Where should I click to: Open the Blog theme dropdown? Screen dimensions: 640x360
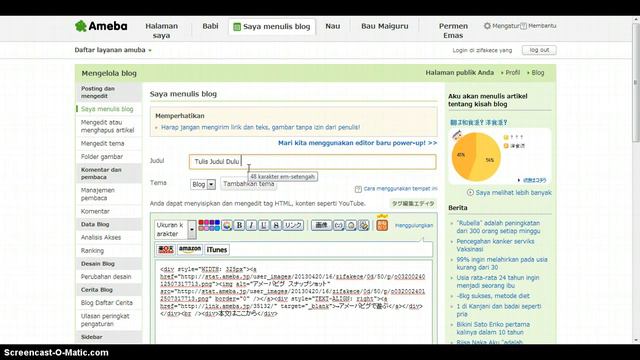[203, 184]
